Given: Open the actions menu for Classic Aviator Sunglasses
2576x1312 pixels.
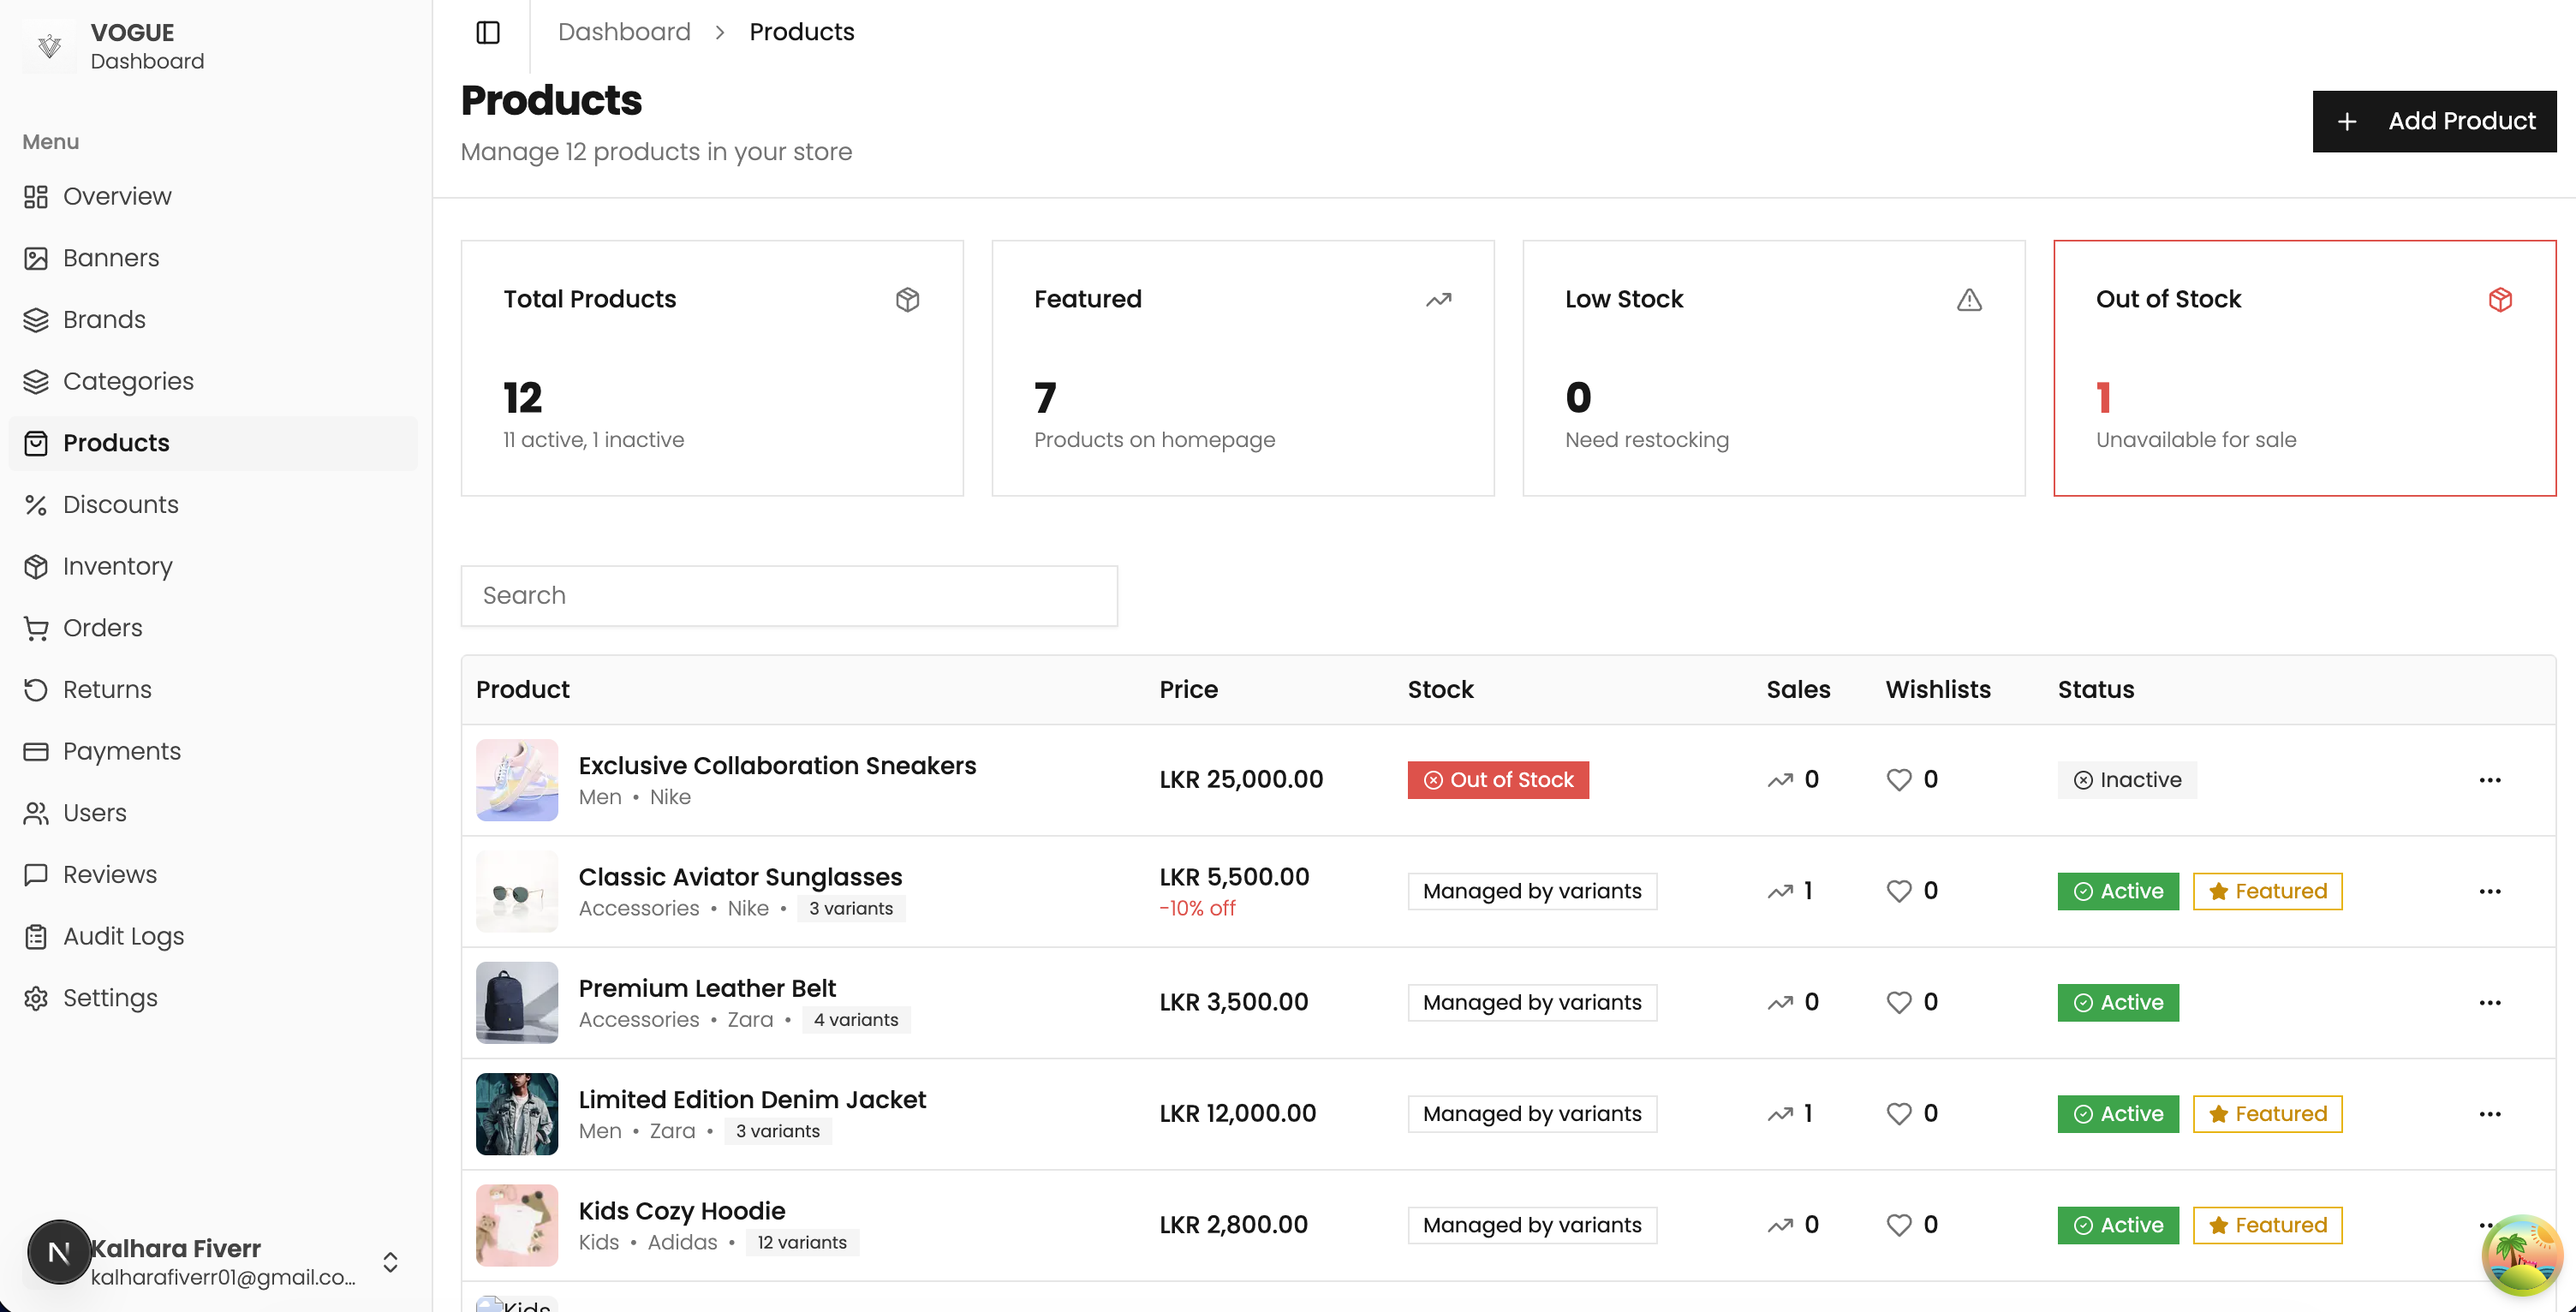Looking at the screenshot, I should click(x=2490, y=891).
